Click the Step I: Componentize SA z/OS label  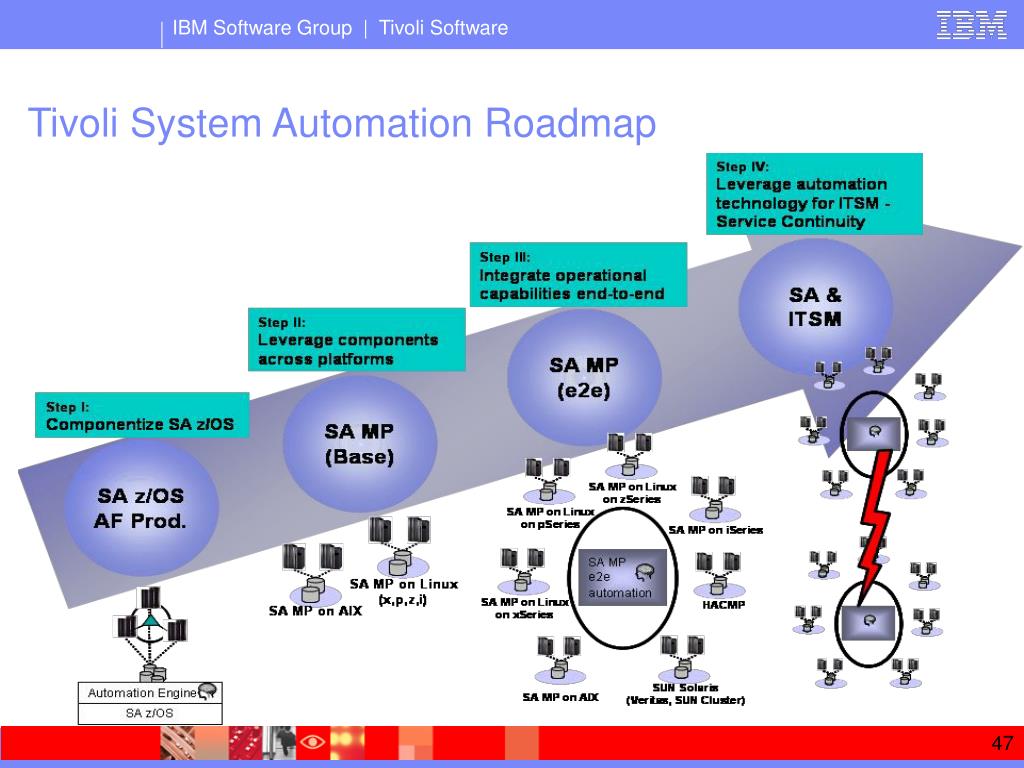142,415
